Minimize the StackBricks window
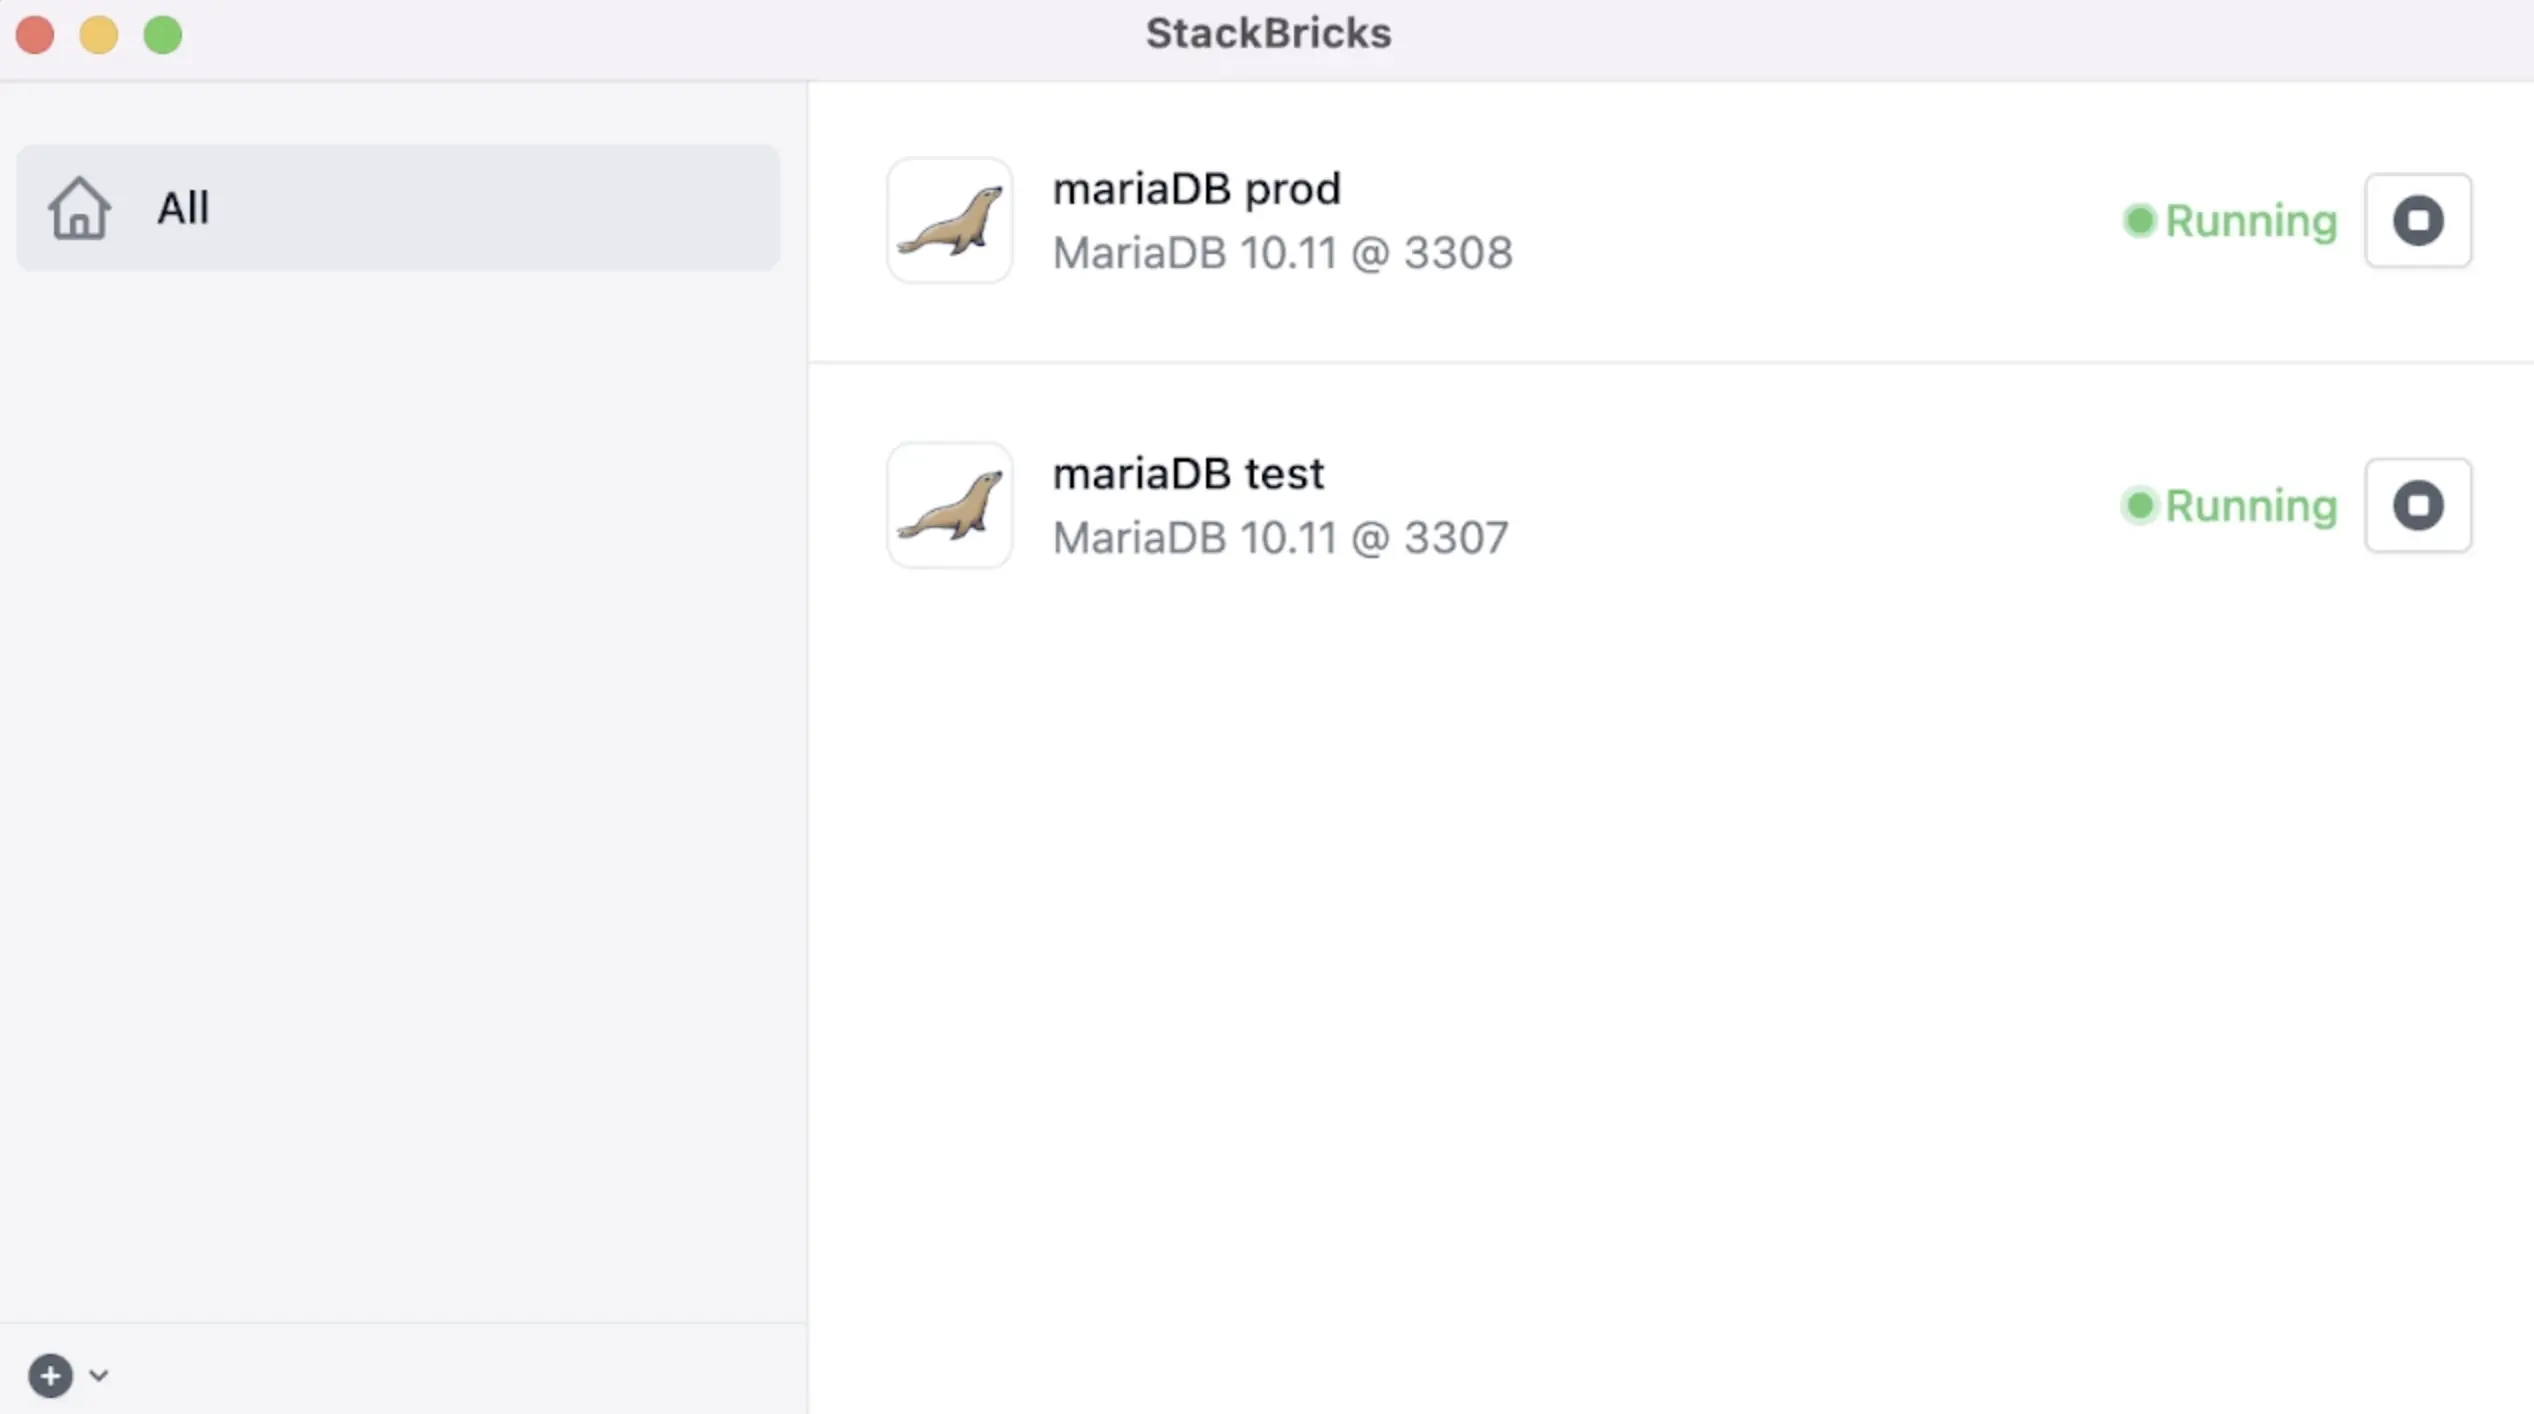This screenshot has height=1414, width=2534. point(99,35)
